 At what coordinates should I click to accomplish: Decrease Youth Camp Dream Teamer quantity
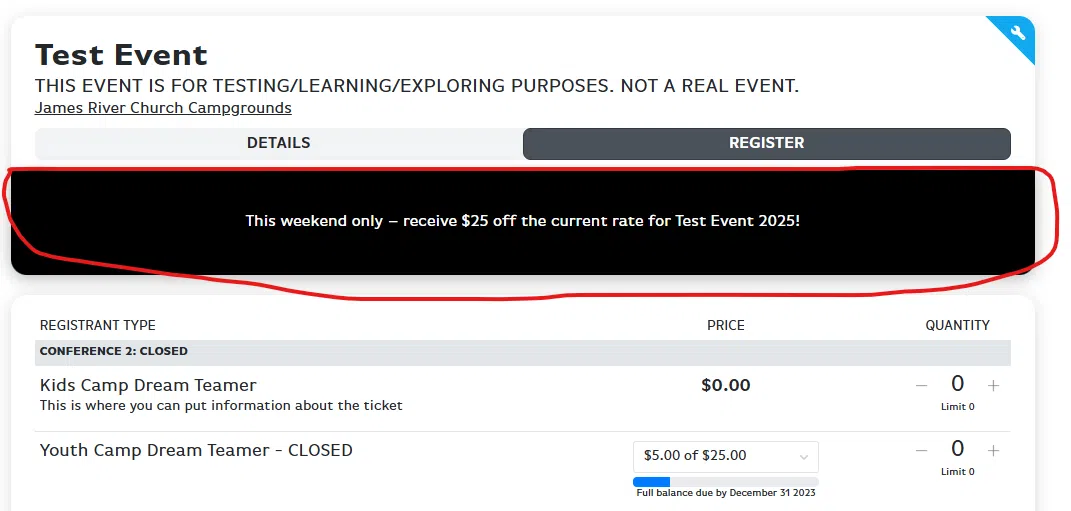tap(921, 451)
